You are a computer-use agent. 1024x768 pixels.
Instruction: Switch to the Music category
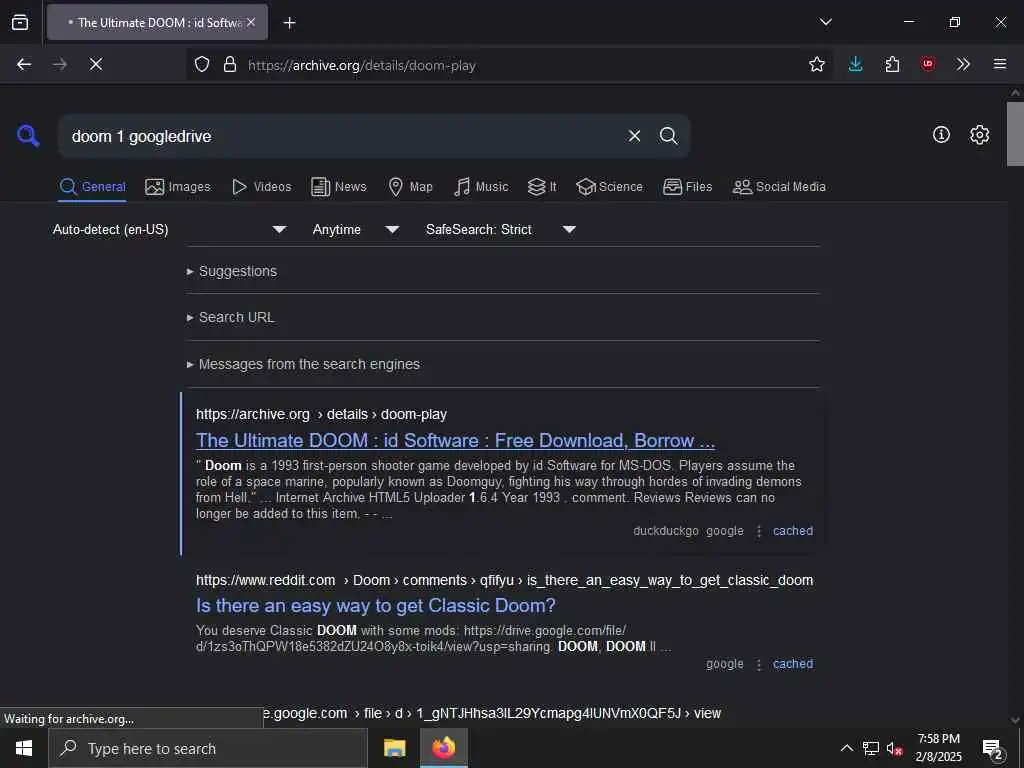coord(481,187)
